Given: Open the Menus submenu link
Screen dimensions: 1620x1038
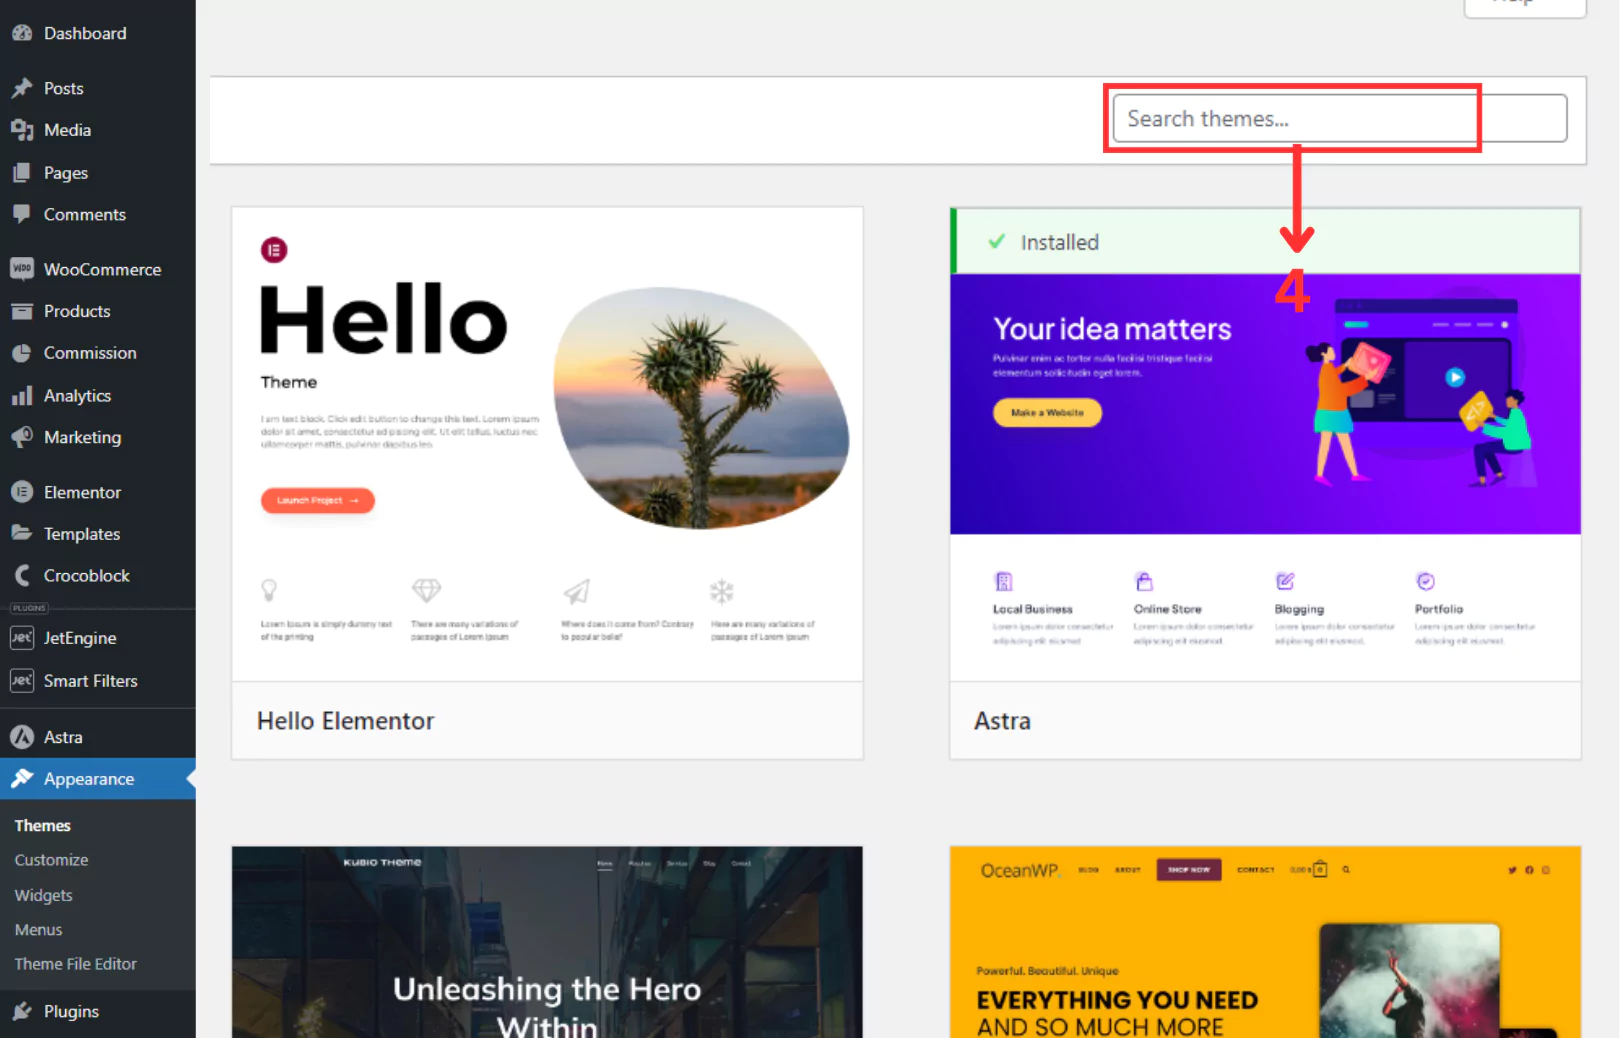Looking at the screenshot, I should pyautogui.click(x=38, y=930).
